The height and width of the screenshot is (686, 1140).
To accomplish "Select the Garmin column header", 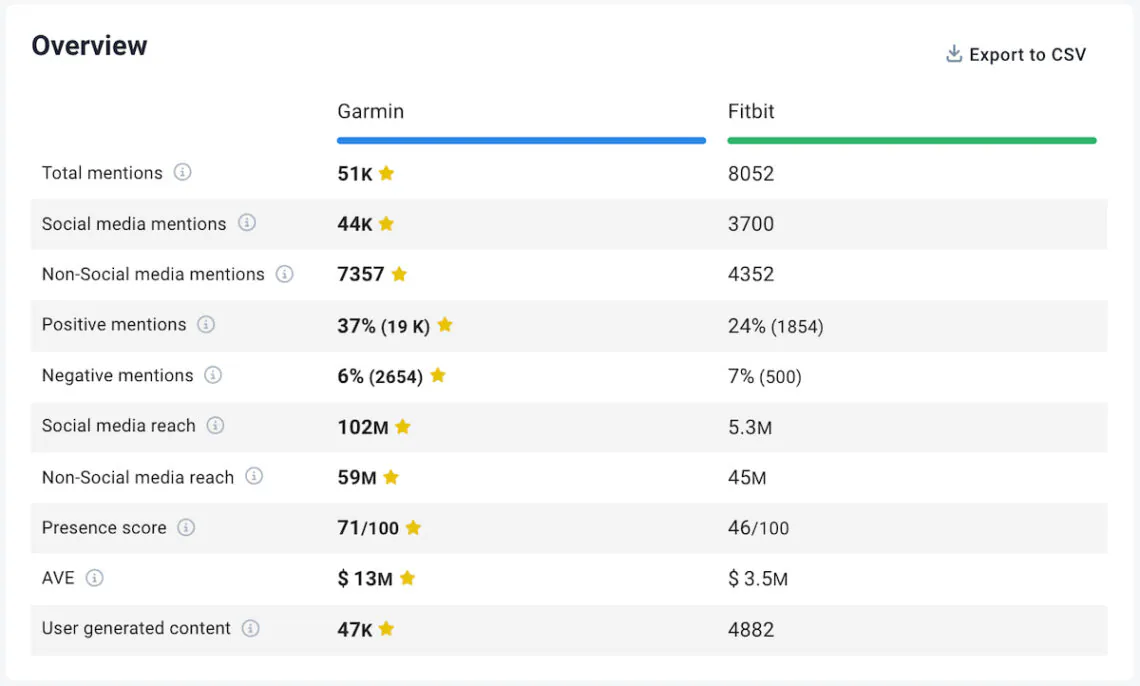I will pos(370,112).
